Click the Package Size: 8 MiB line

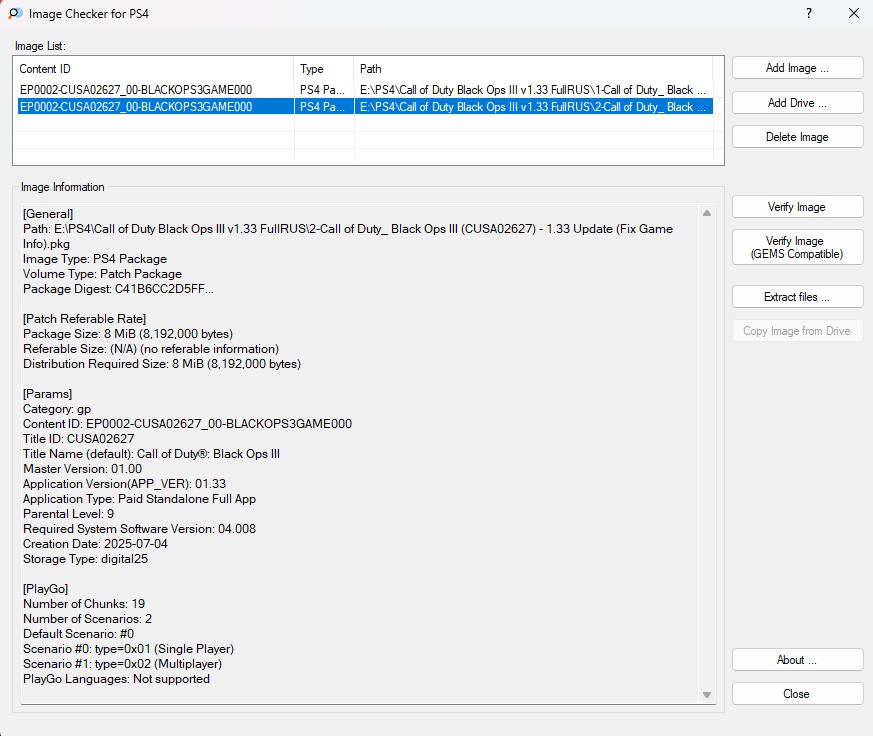[128, 334]
